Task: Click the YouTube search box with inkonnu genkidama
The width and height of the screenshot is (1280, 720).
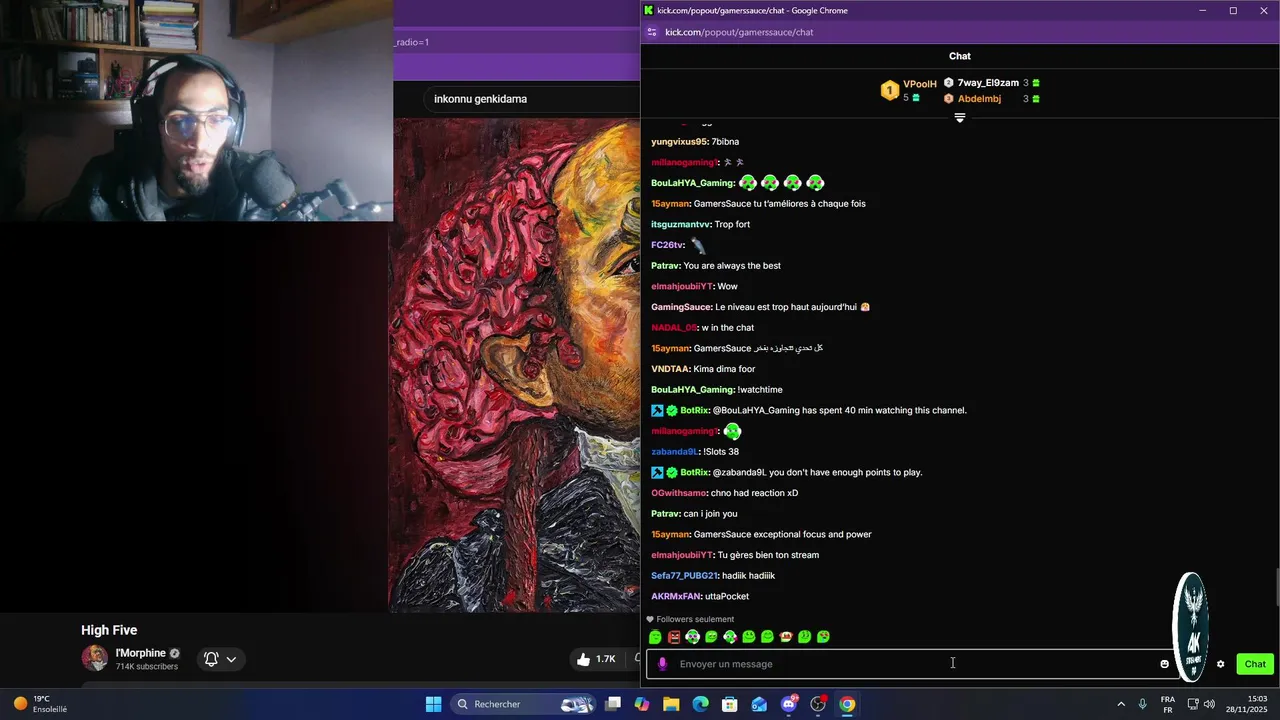Action: [x=530, y=99]
